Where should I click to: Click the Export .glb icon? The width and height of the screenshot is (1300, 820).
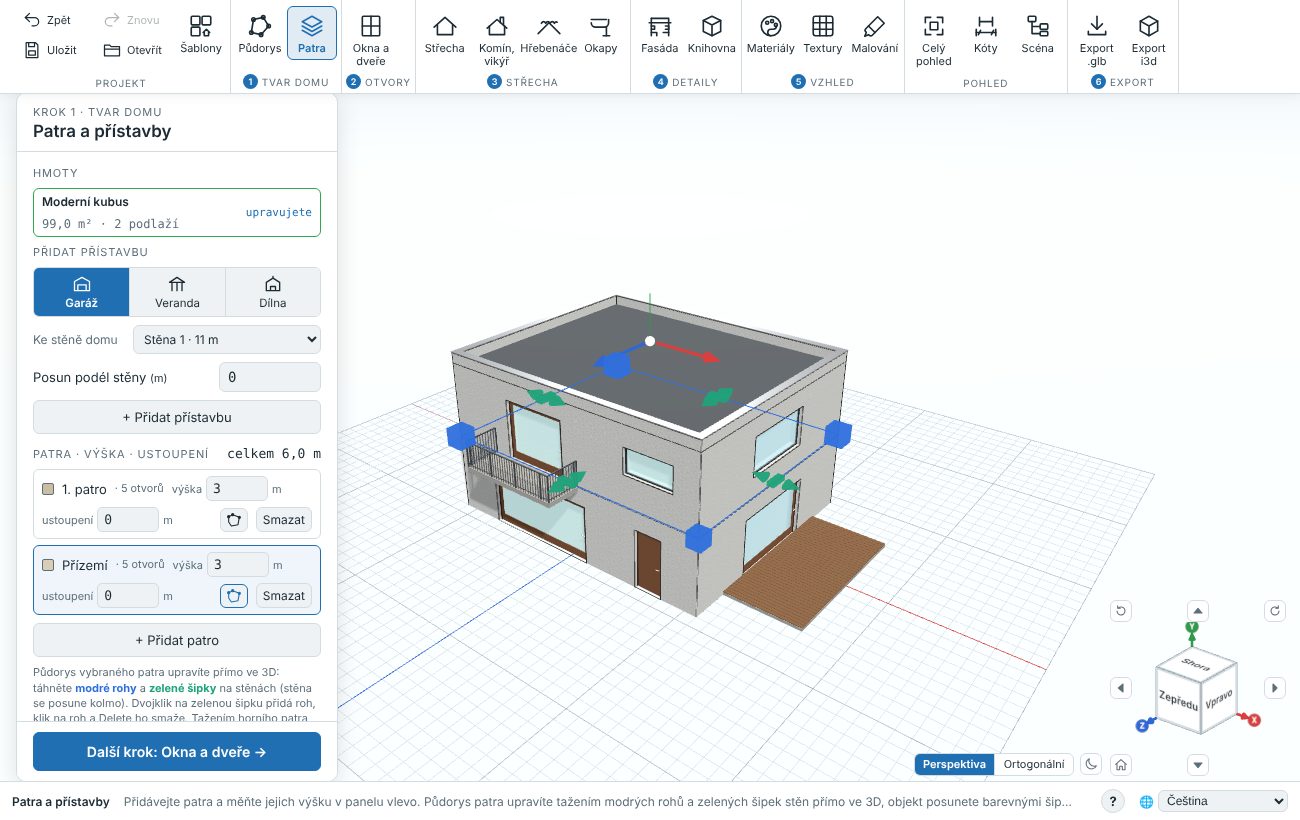pyautogui.click(x=1097, y=40)
